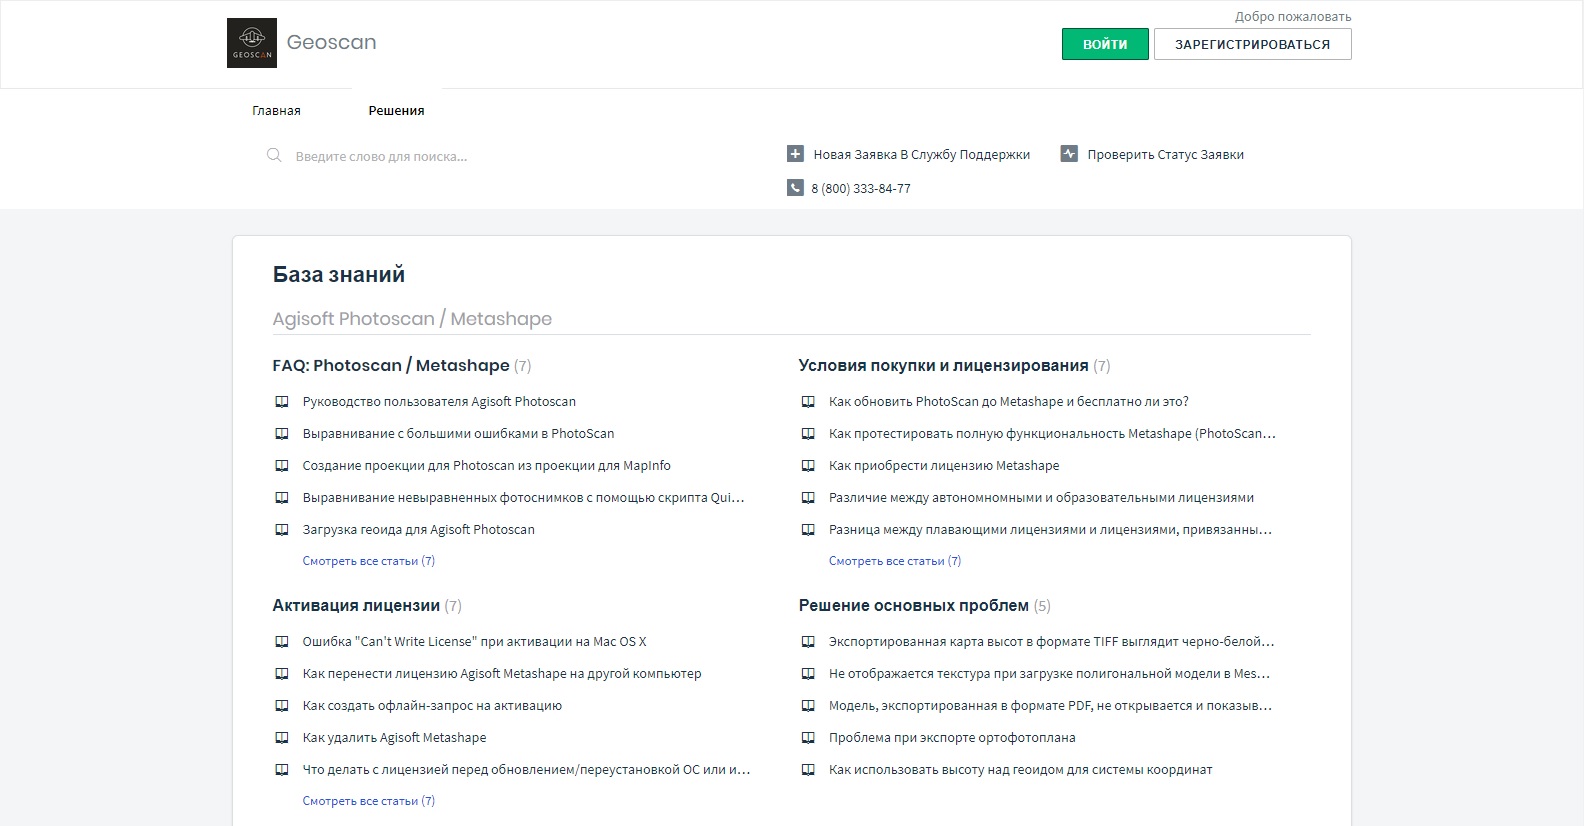Open Новая Заявка В Службу Поддержки link
1584x826 pixels.
921,155
